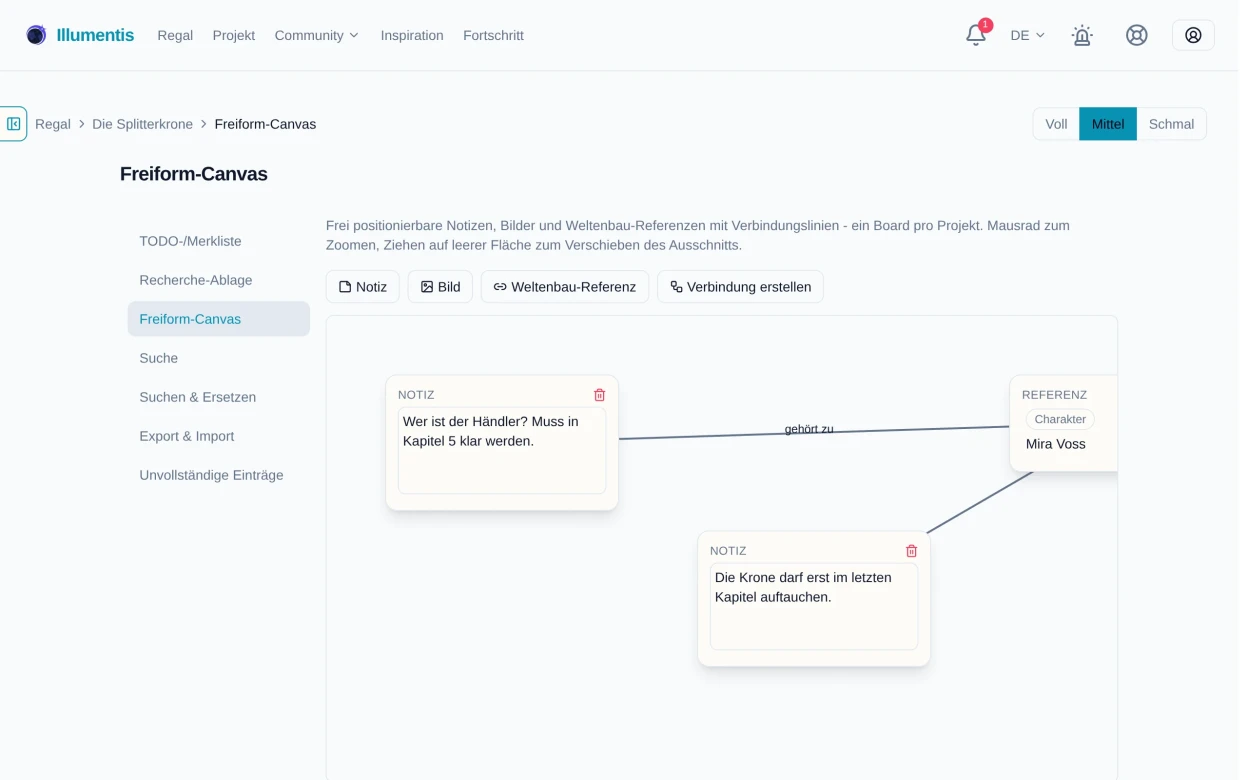Collapse the sidebar panel icon

tap(14, 124)
